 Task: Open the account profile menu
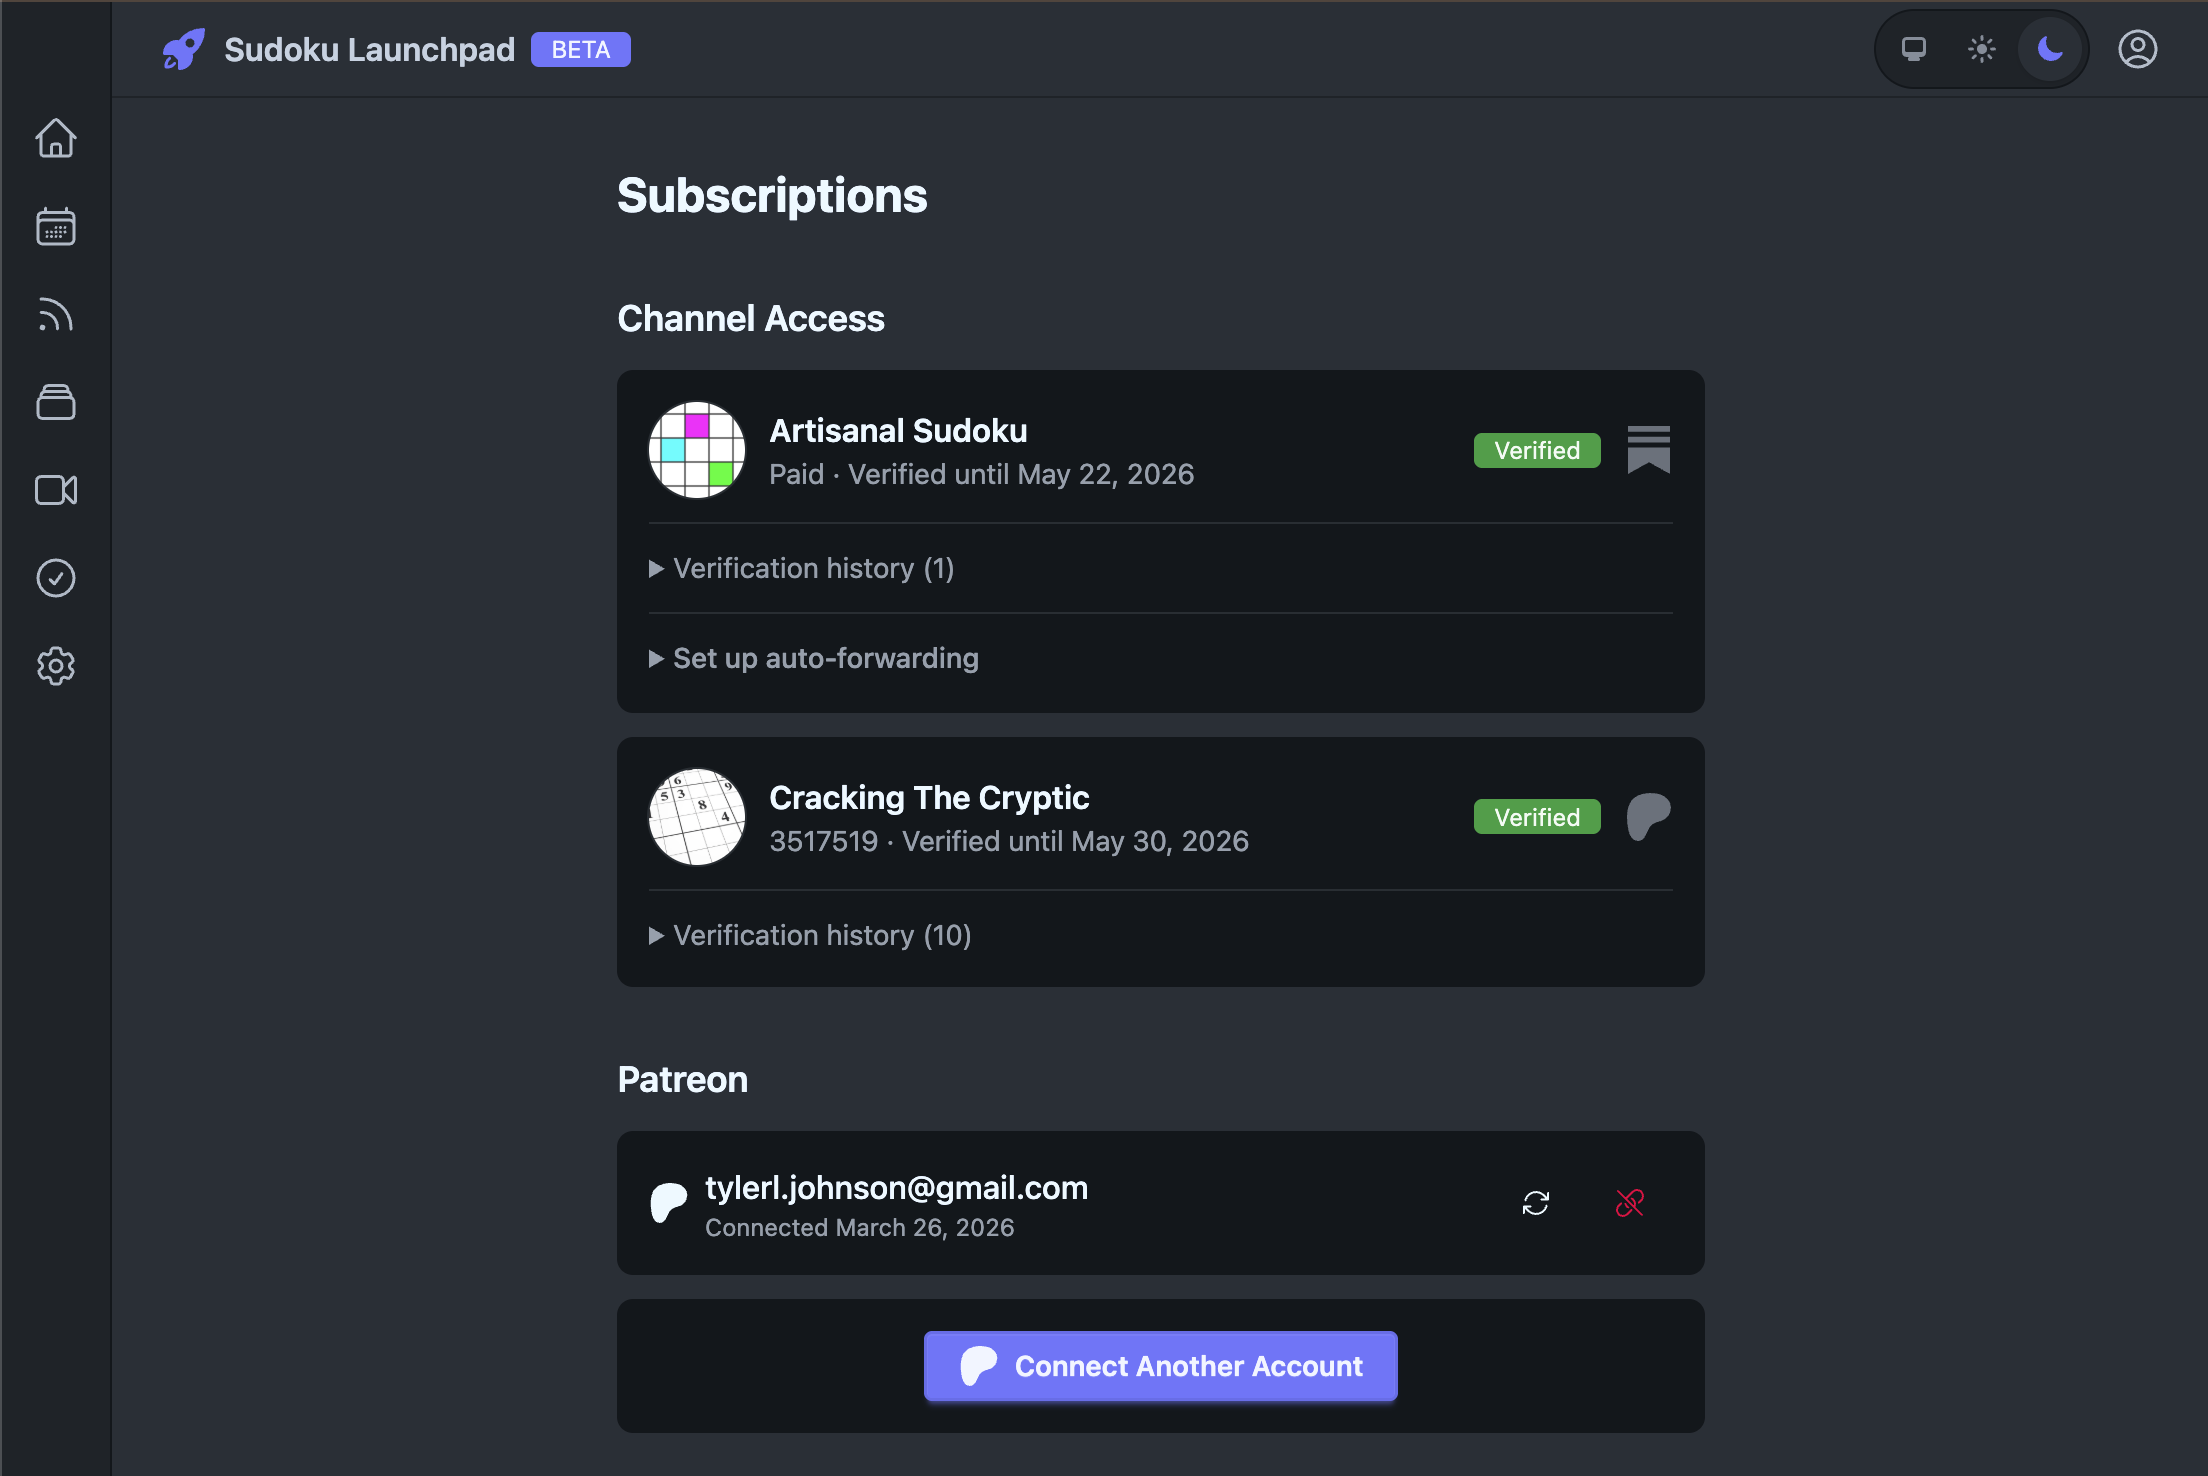[x=2137, y=48]
